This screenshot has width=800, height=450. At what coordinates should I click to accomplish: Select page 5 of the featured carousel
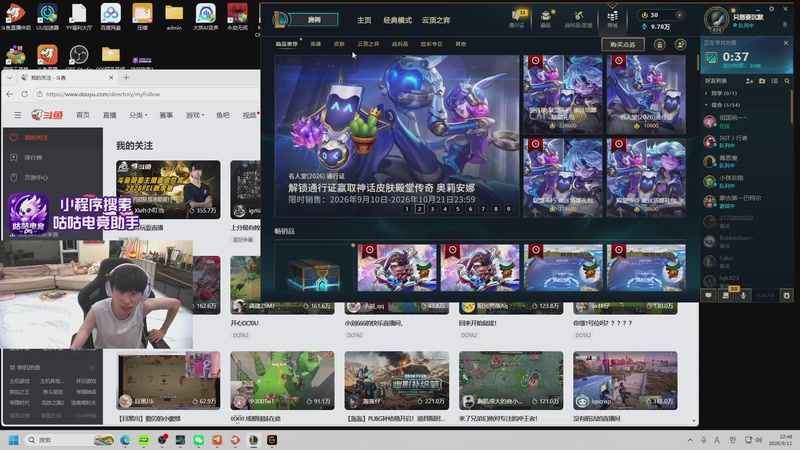click(458, 209)
